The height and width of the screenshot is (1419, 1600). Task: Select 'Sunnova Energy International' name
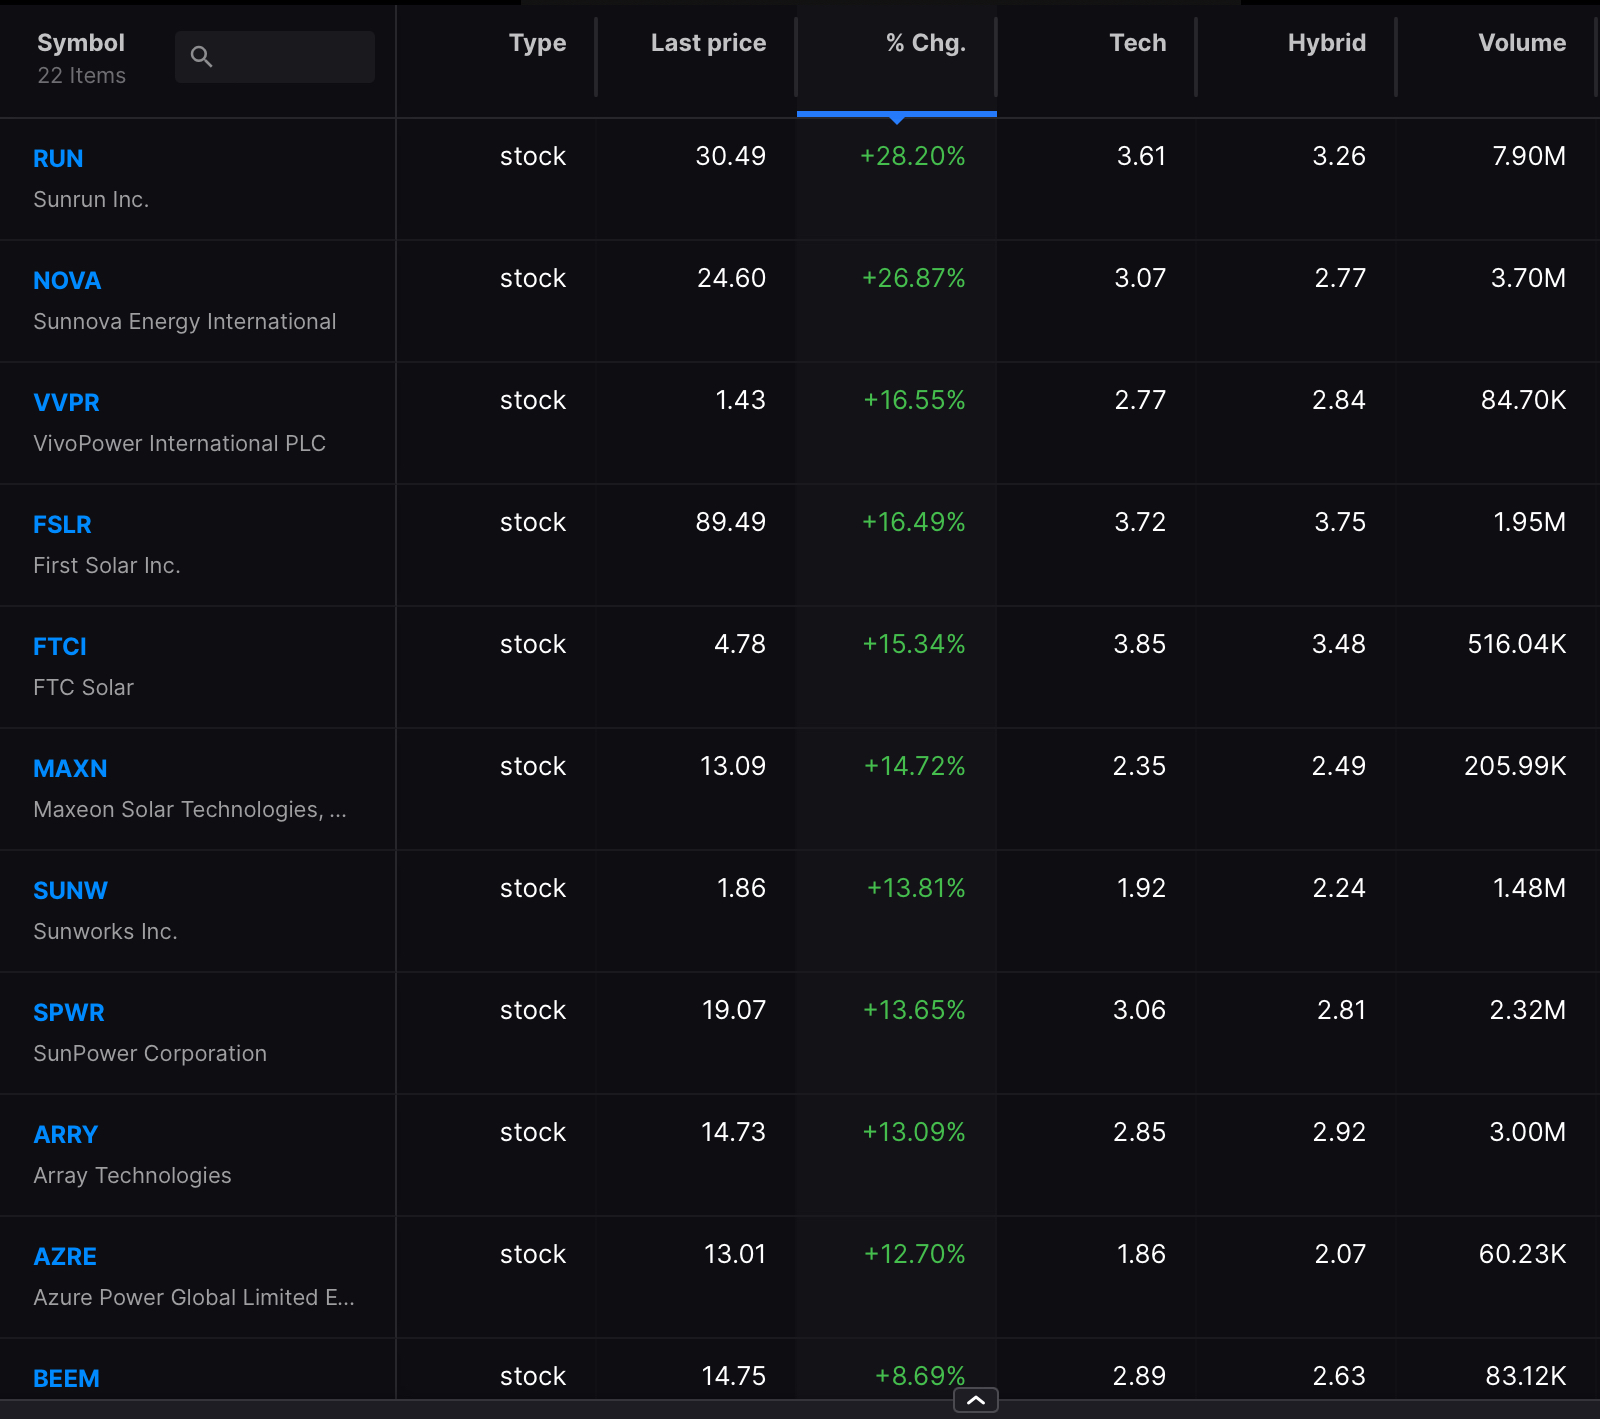click(185, 322)
